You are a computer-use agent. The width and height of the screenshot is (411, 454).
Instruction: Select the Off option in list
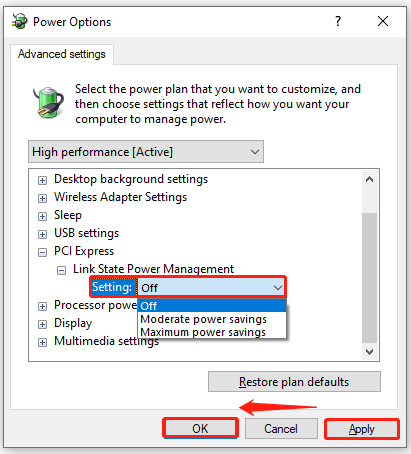click(x=212, y=306)
